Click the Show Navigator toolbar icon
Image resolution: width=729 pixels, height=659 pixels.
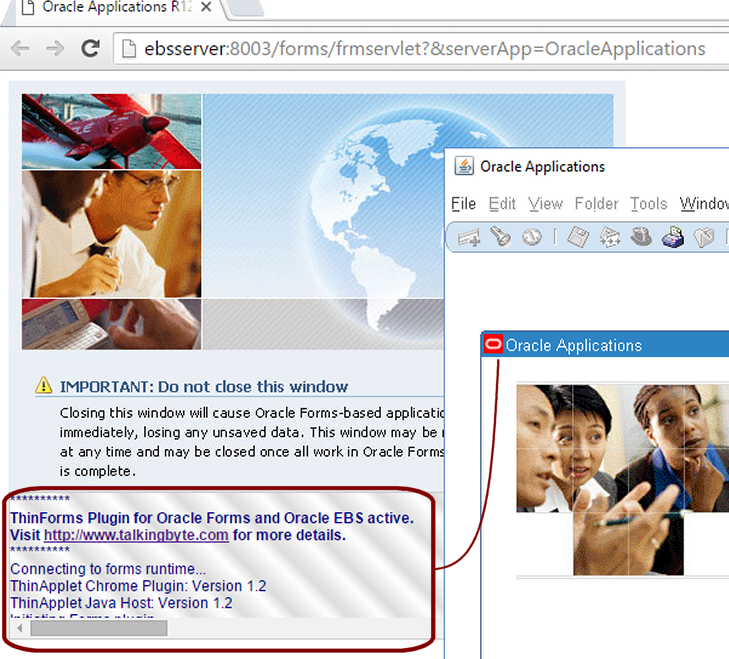click(531, 237)
